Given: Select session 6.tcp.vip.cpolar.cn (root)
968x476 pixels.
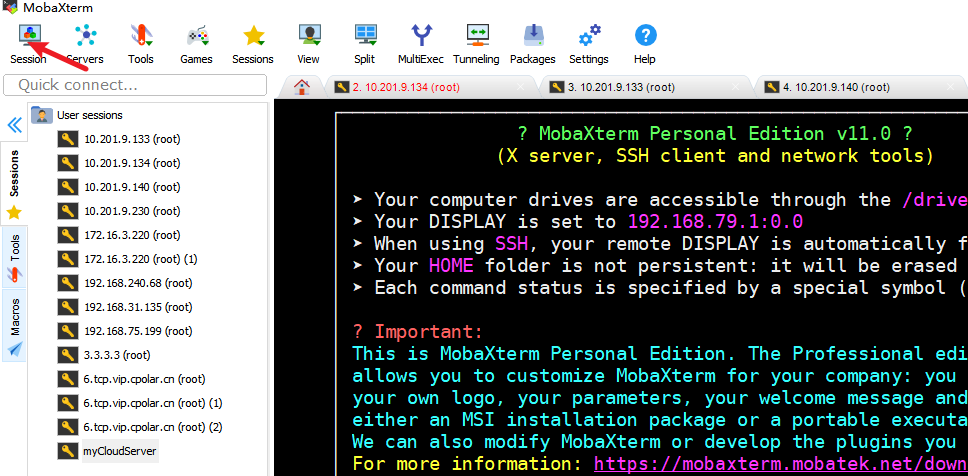Looking at the screenshot, I should [144, 379].
